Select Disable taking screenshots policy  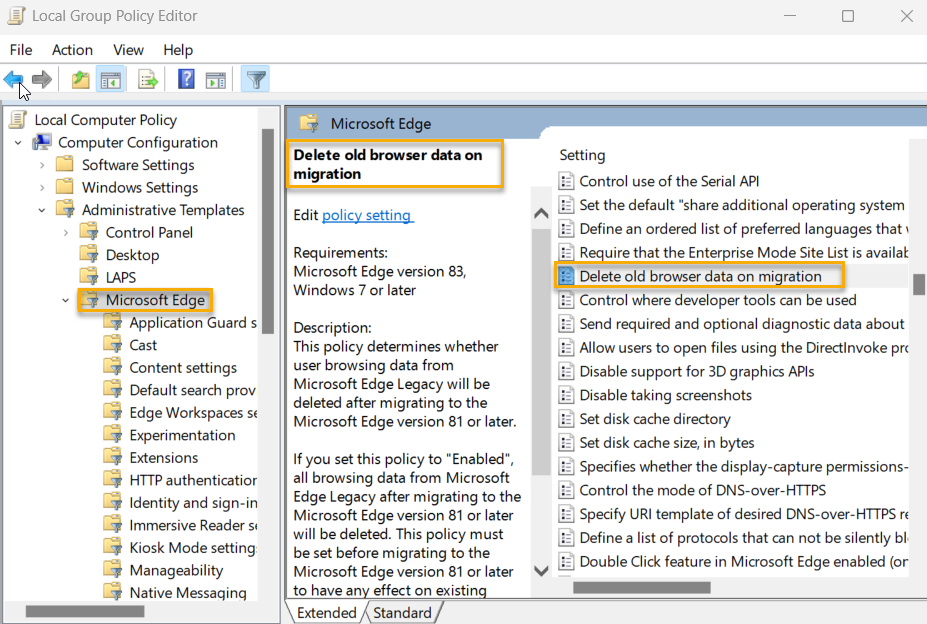pos(665,395)
